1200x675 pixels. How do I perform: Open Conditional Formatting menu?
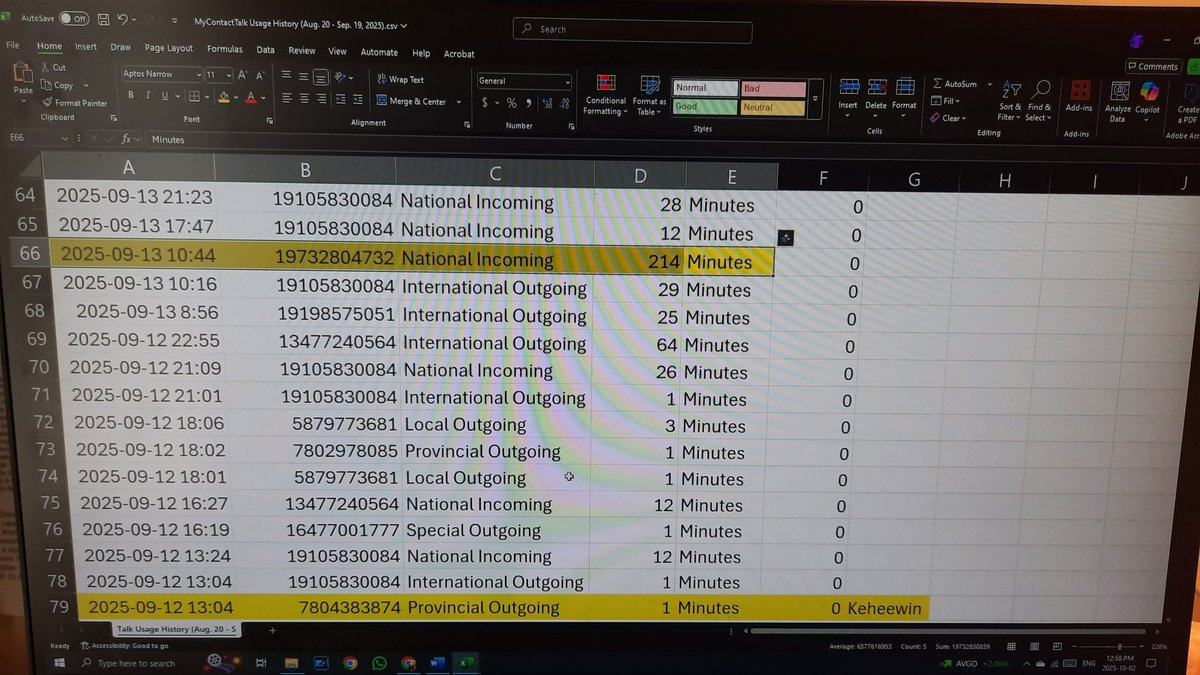point(606,94)
